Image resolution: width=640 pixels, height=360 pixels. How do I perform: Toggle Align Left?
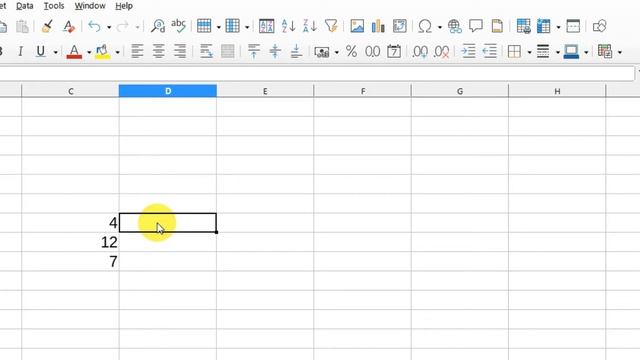click(x=137, y=51)
